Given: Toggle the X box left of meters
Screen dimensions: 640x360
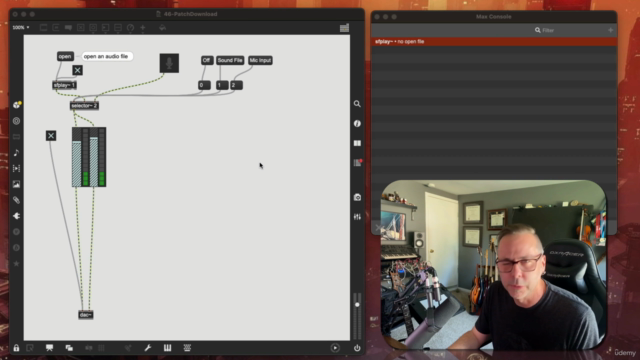Looking at the screenshot, I should 51,136.
